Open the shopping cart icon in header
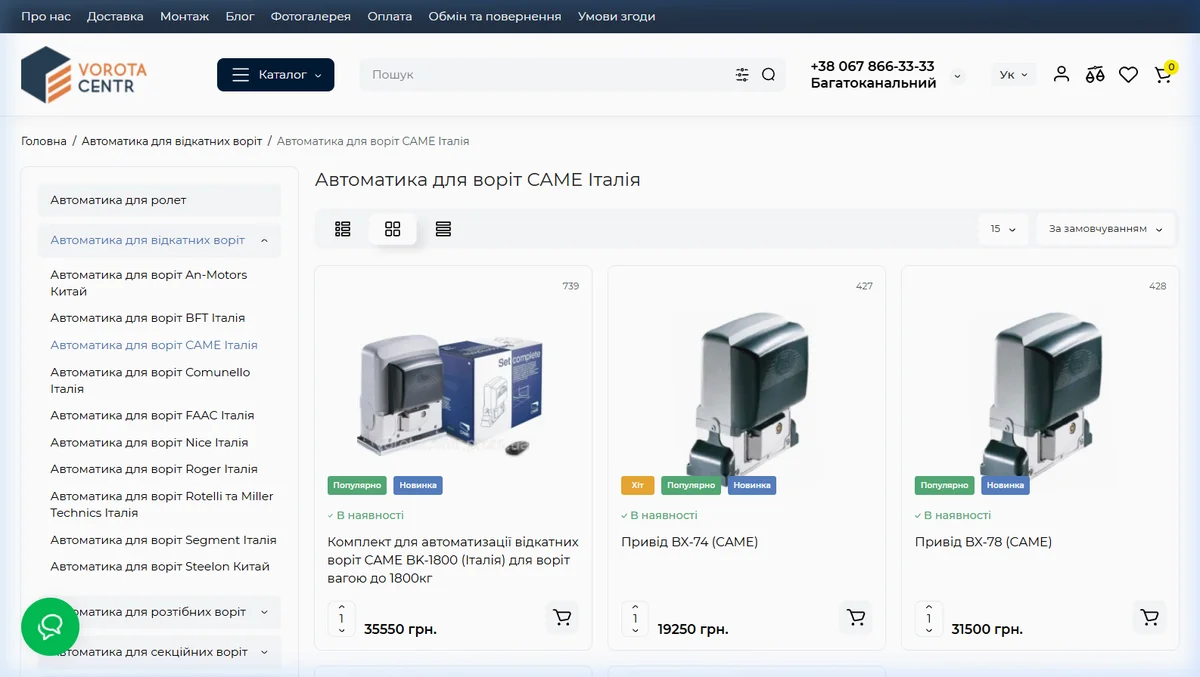Screen dimensions: 1200x677 pyautogui.click(x=1163, y=74)
